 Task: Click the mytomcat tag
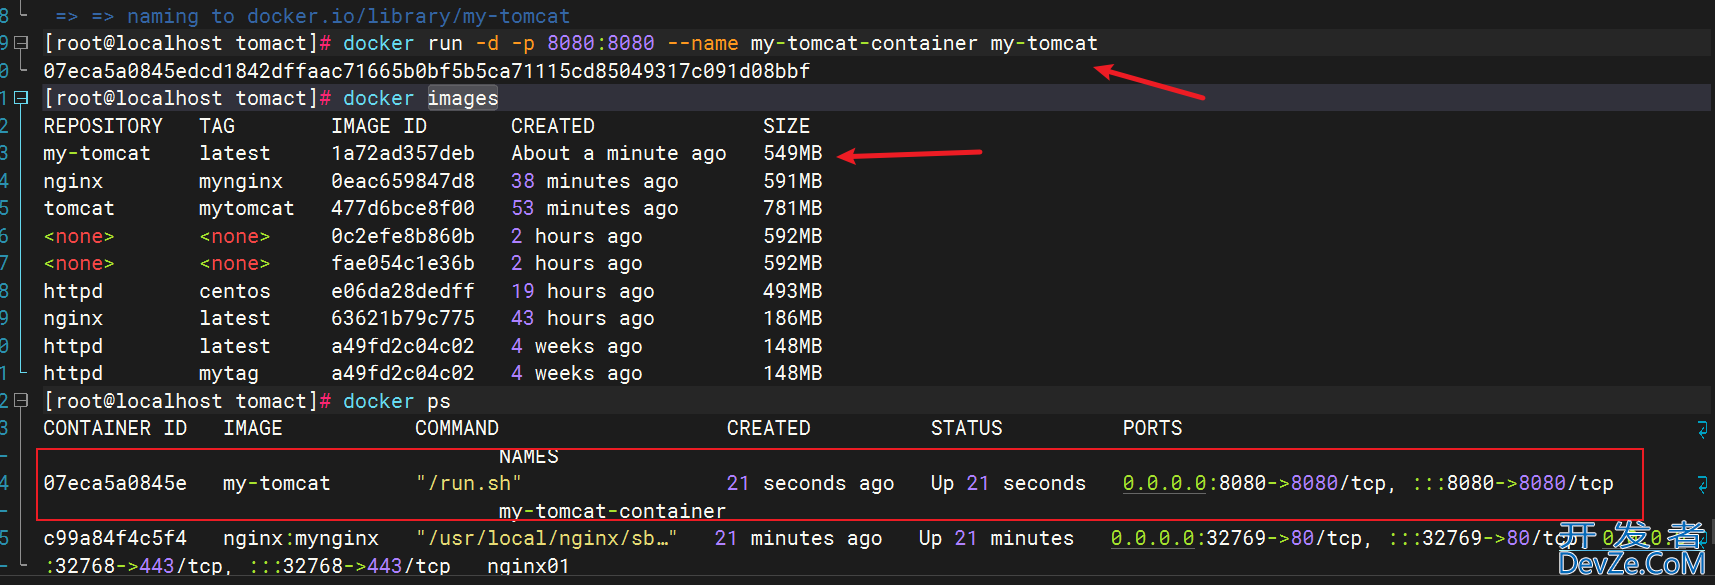click(247, 208)
